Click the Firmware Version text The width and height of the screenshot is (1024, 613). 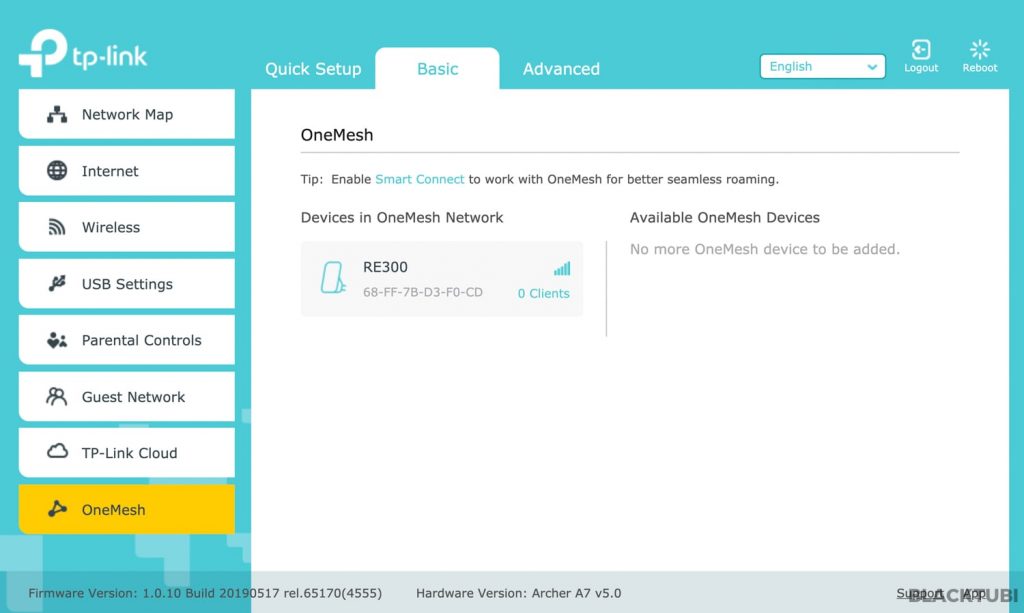[x=205, y=593]
